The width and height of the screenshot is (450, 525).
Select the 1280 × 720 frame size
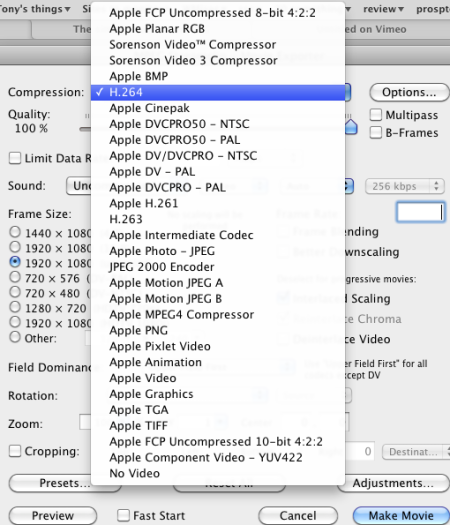pyautogui.click(x=15, y=307)
